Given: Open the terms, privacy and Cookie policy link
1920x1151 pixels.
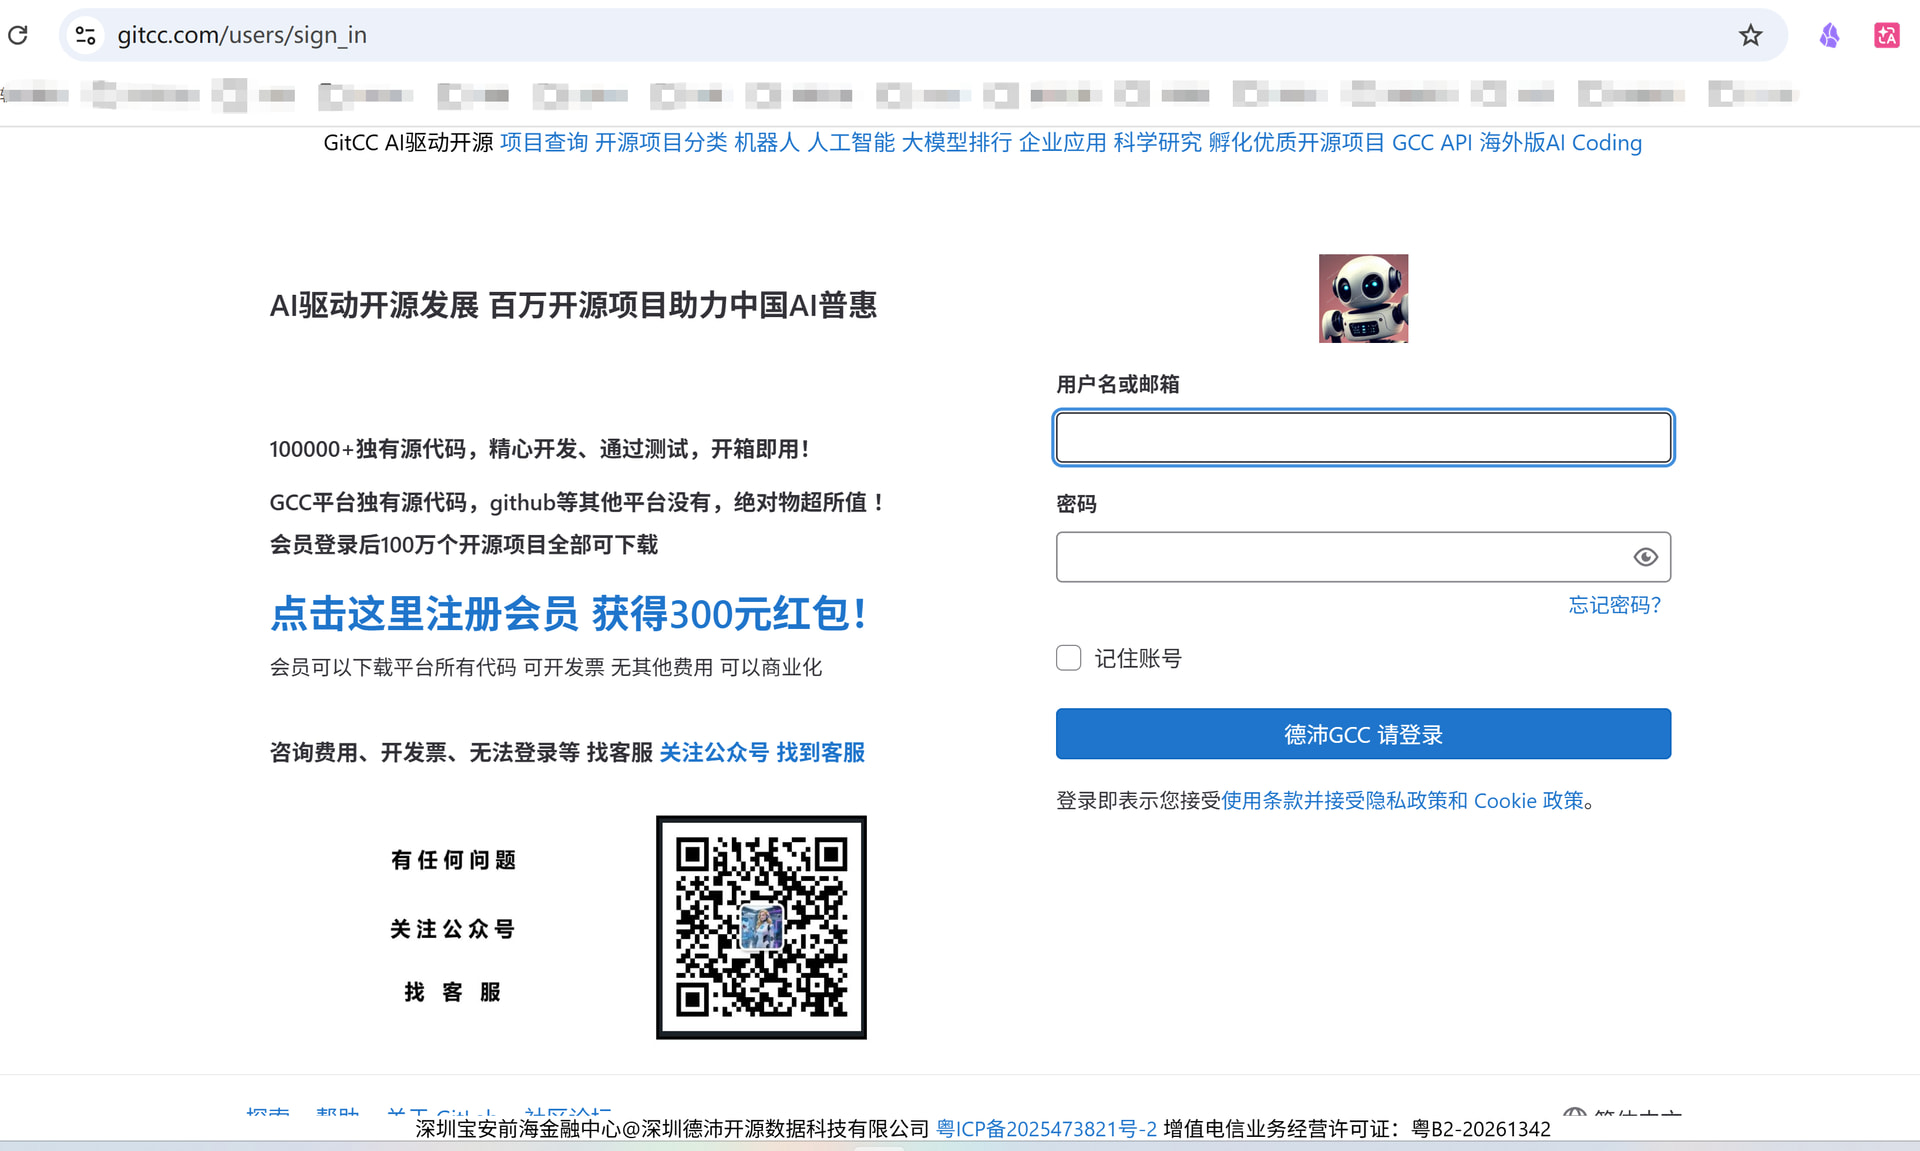Looking at the screenshot, I should 1403,800.
